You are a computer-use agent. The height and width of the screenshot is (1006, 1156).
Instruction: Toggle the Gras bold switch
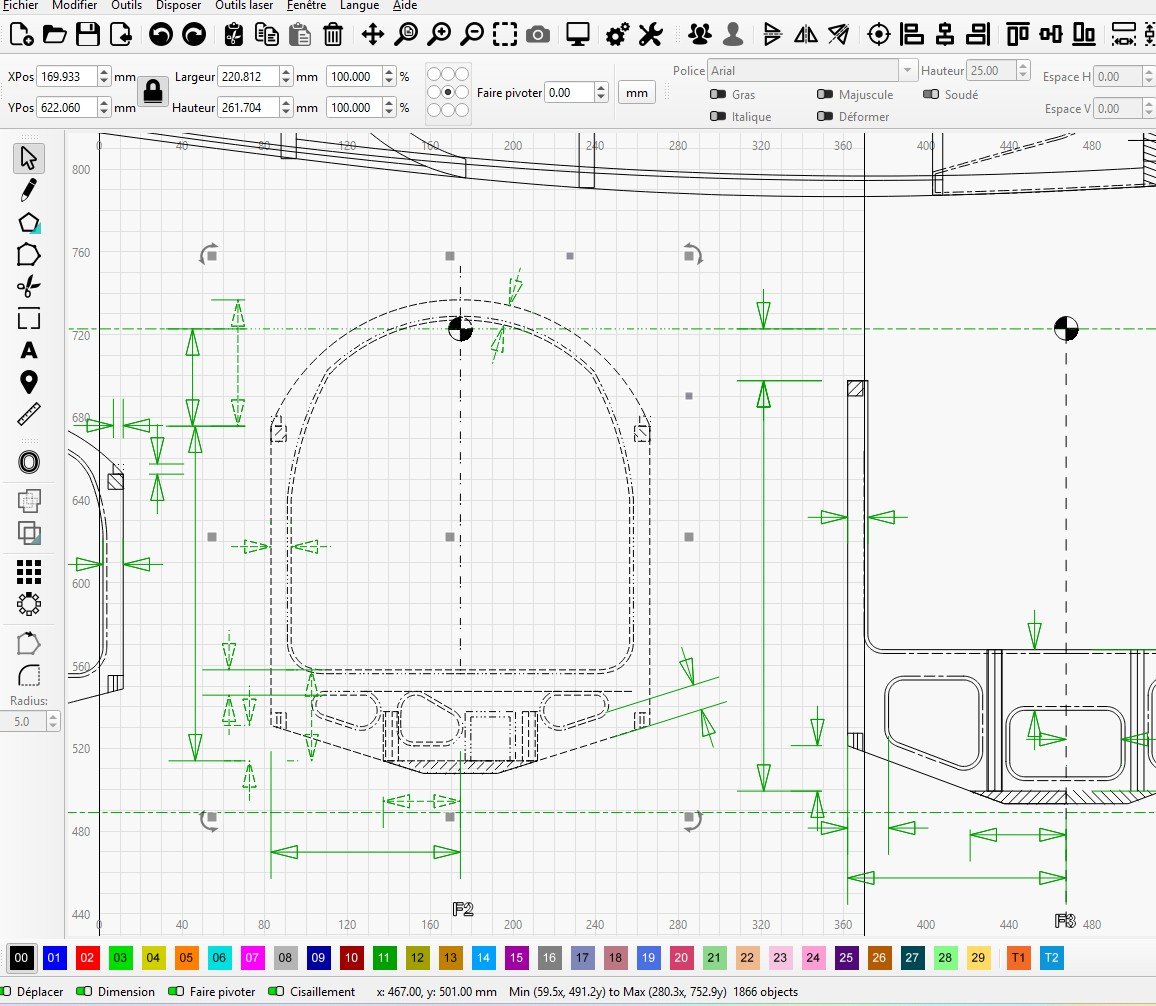717,95
